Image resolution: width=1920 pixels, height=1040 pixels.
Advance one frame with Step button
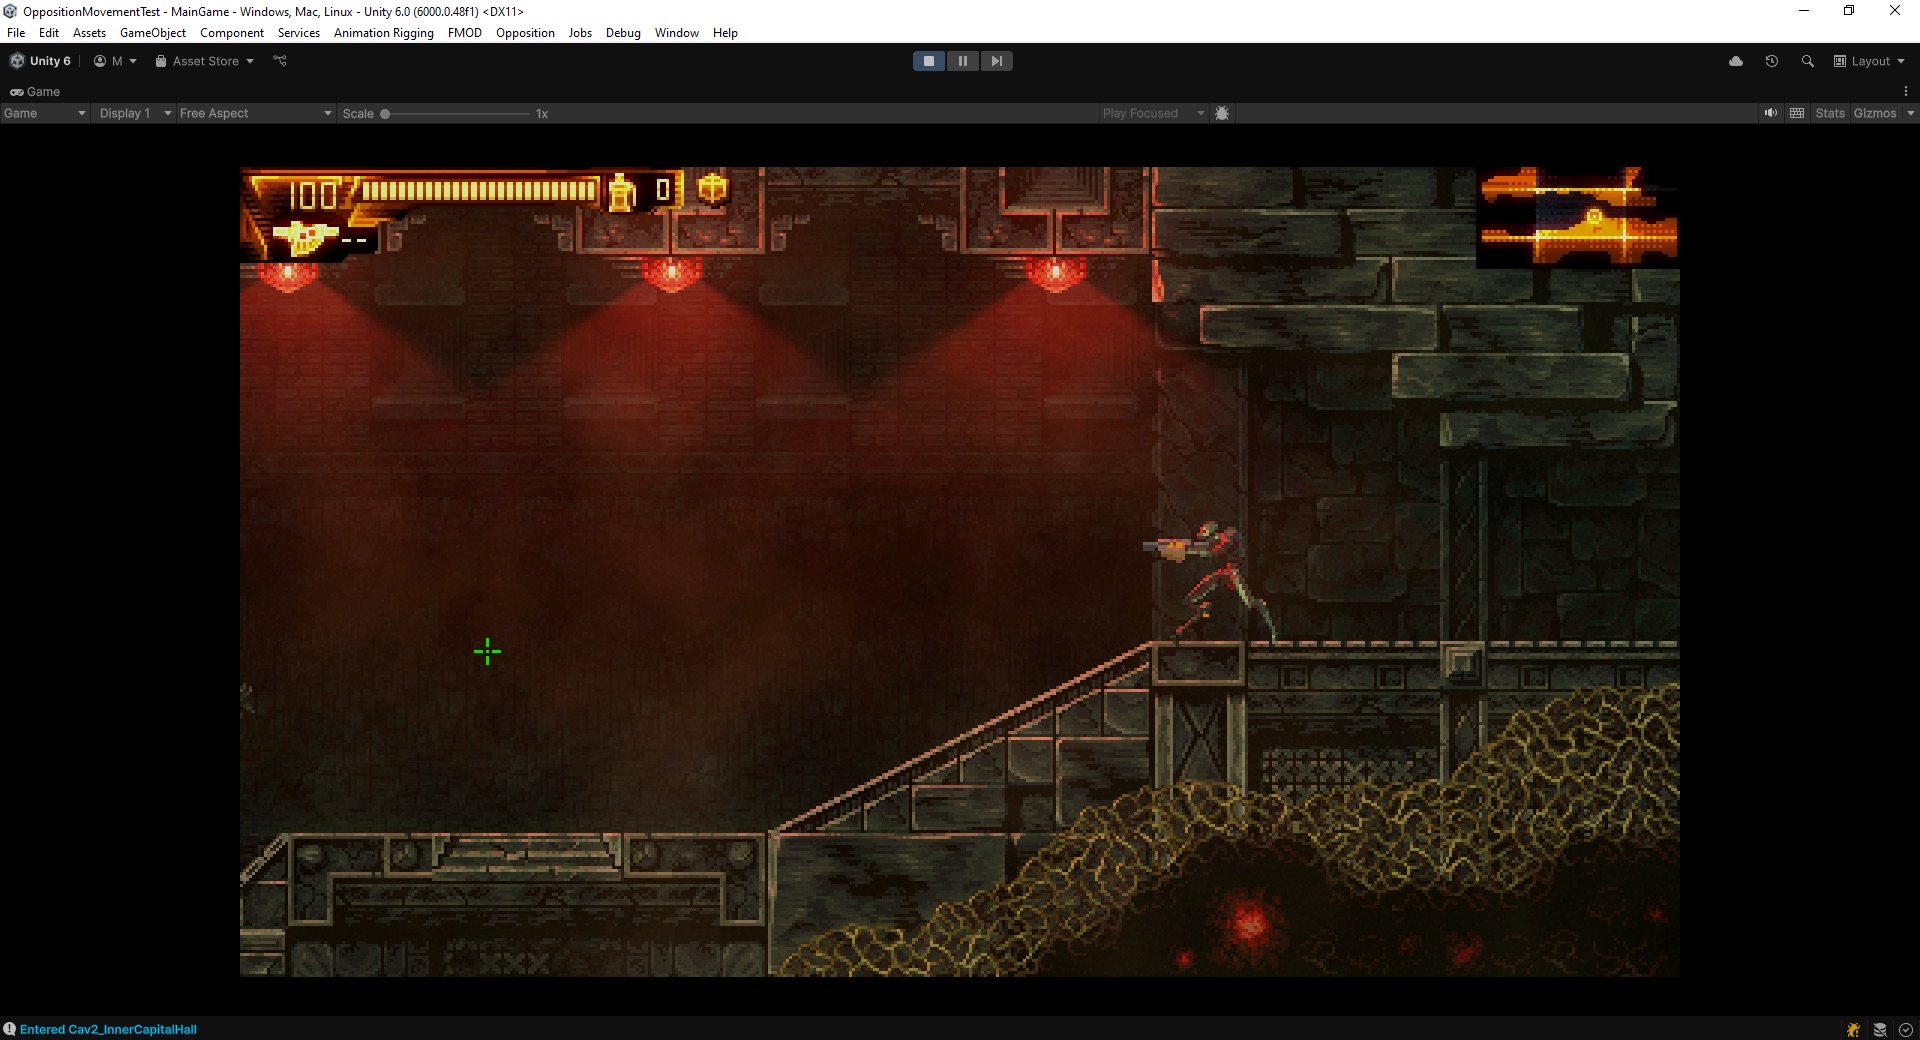click(996, 61)
